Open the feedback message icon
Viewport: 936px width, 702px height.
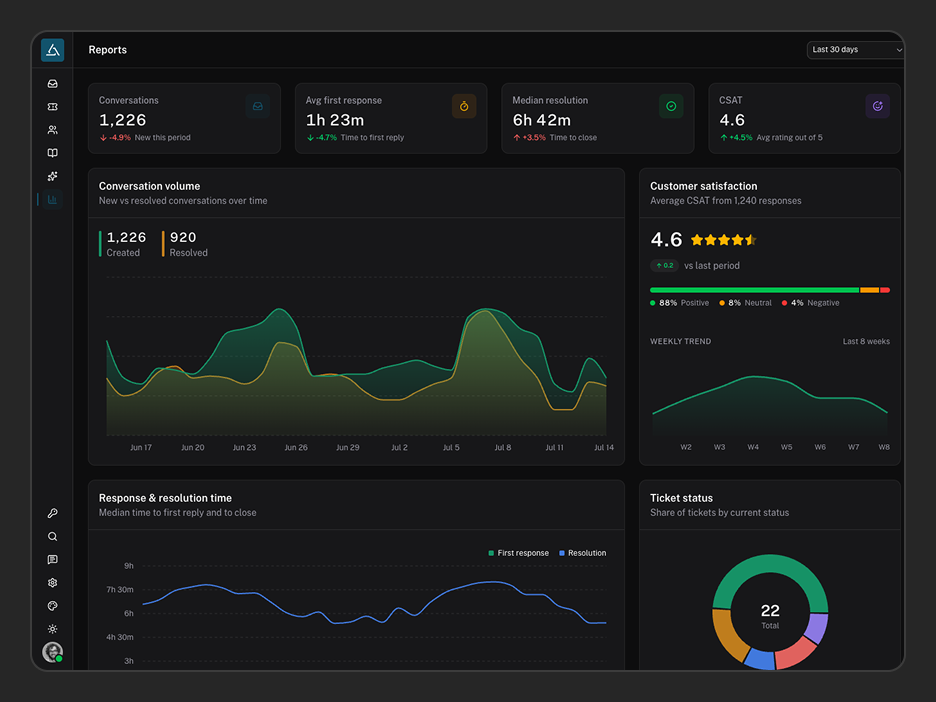[53, 559]
